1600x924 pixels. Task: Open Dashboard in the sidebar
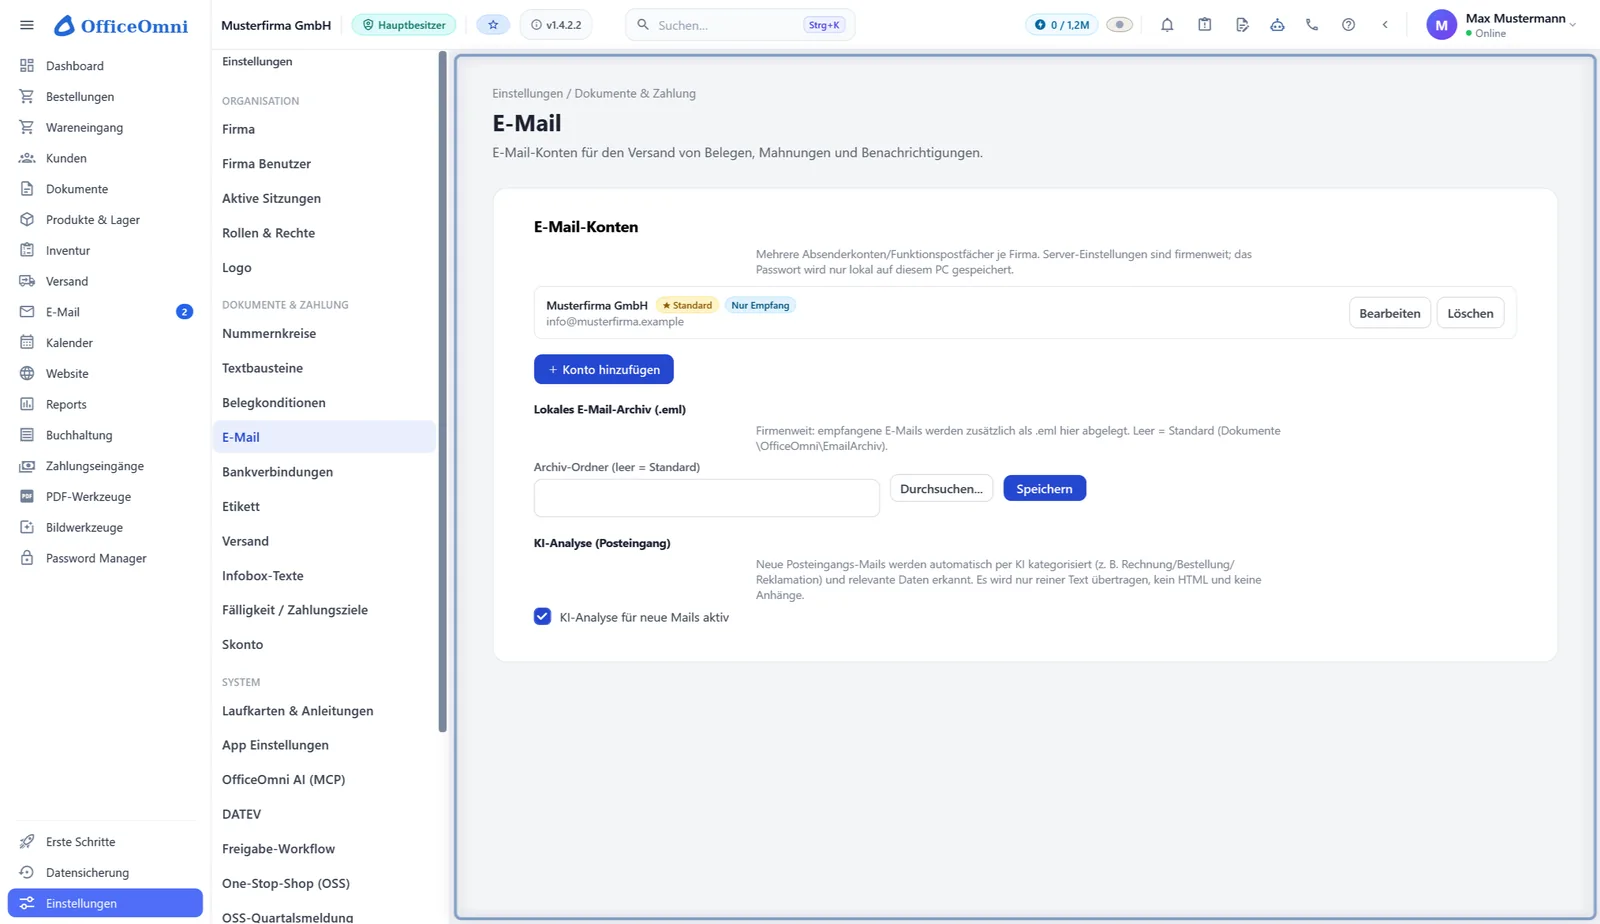105,66
